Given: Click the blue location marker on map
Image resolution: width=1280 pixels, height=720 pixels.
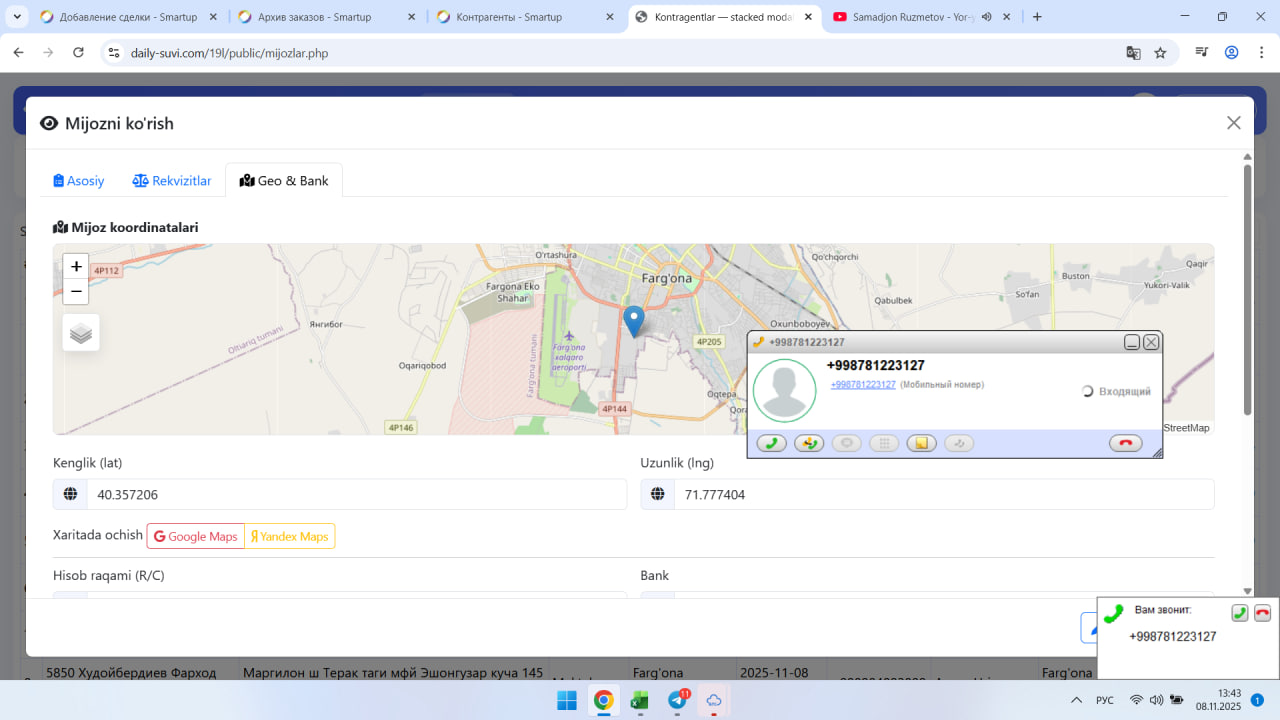Looking at the screenshot, I should pos(633,320).
